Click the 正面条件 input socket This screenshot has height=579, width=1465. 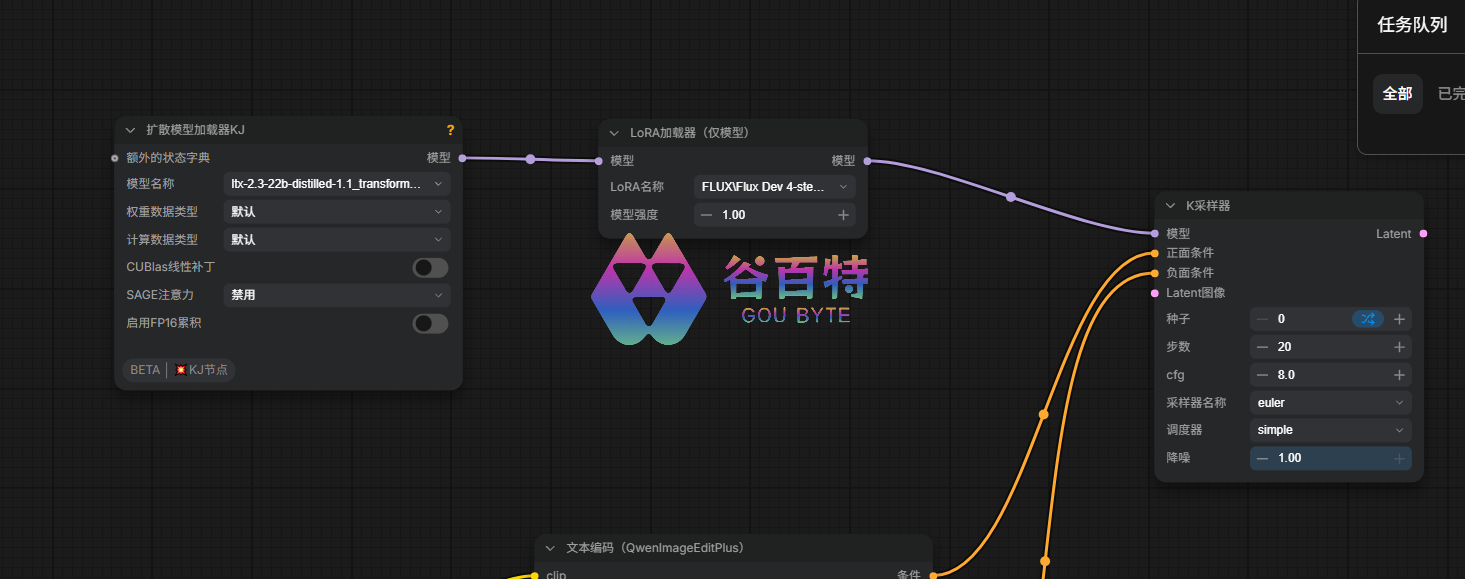pos(1155,253)
